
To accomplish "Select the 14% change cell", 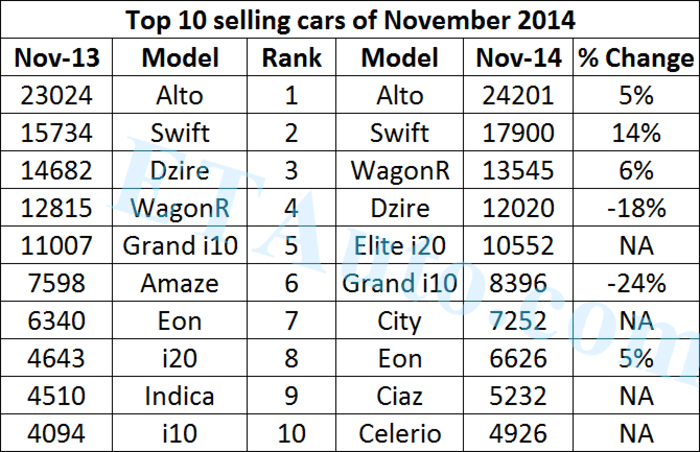I will (x=635, y=133).
